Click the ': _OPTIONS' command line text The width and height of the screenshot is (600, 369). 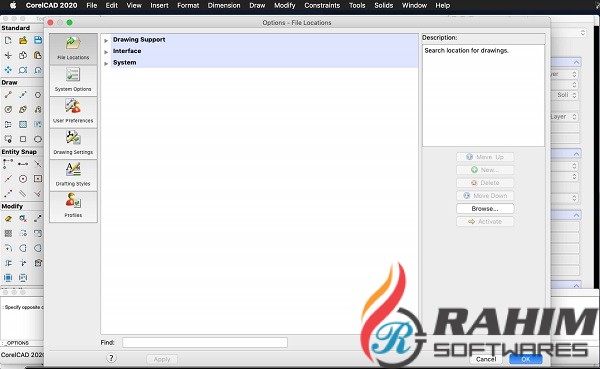click(x=15, y=343)
